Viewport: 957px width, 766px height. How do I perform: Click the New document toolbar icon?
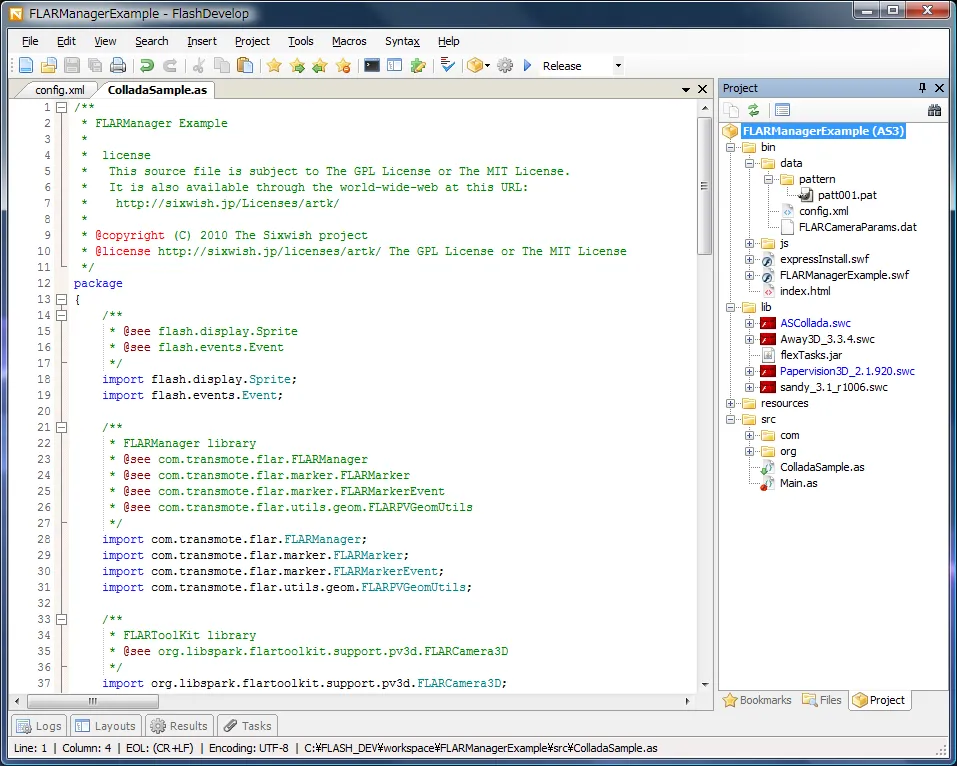26,65
